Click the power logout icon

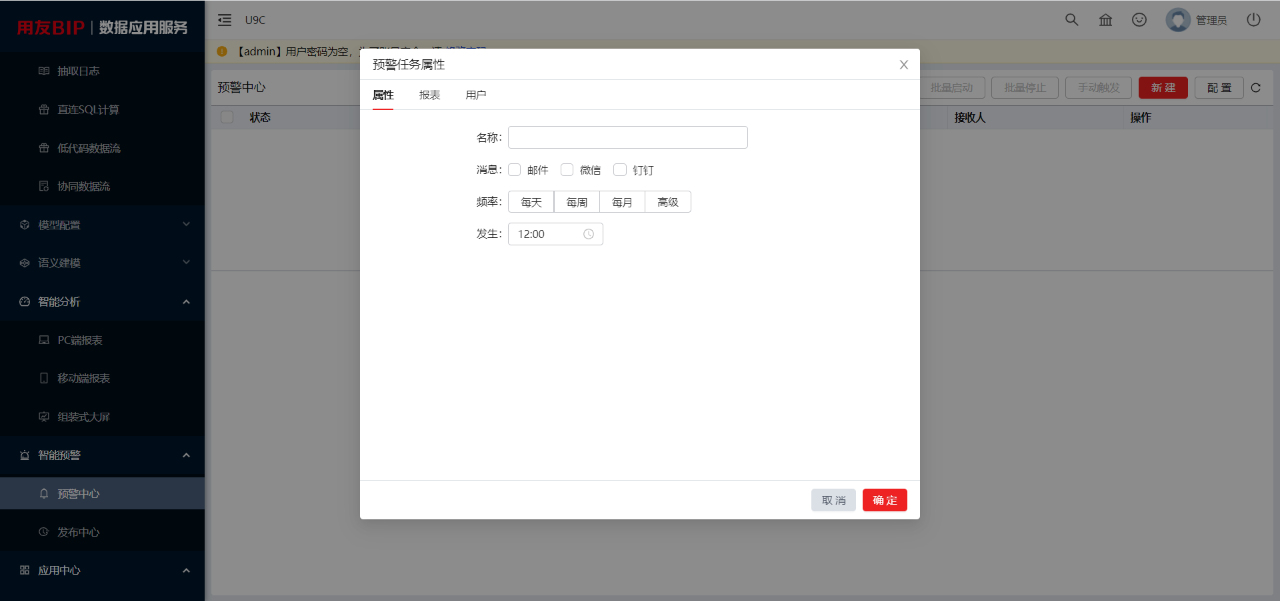(x=1253, y=19)
